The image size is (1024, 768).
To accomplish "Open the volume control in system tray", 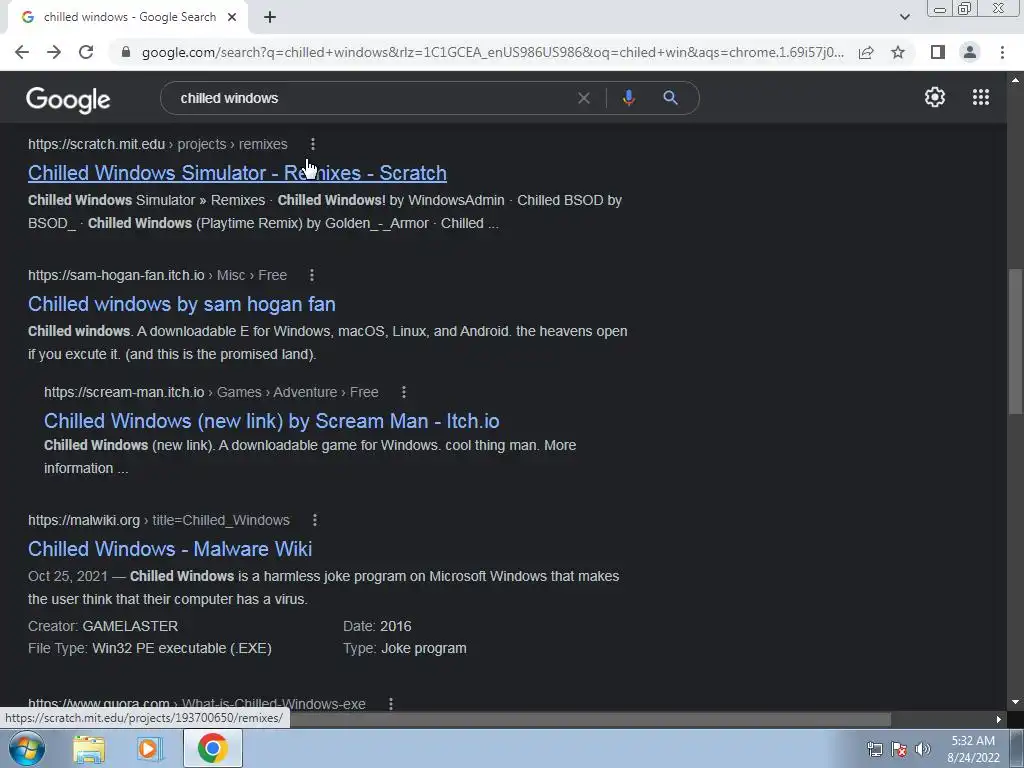I will coord(923,749).
